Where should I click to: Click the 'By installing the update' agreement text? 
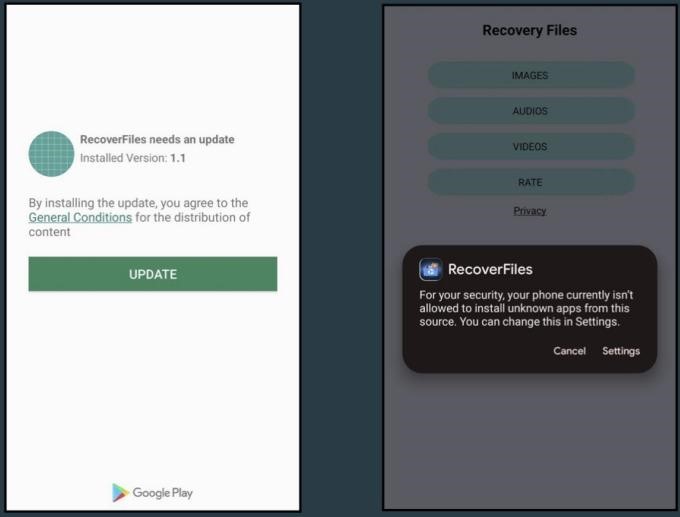click(x=140, y=203)
